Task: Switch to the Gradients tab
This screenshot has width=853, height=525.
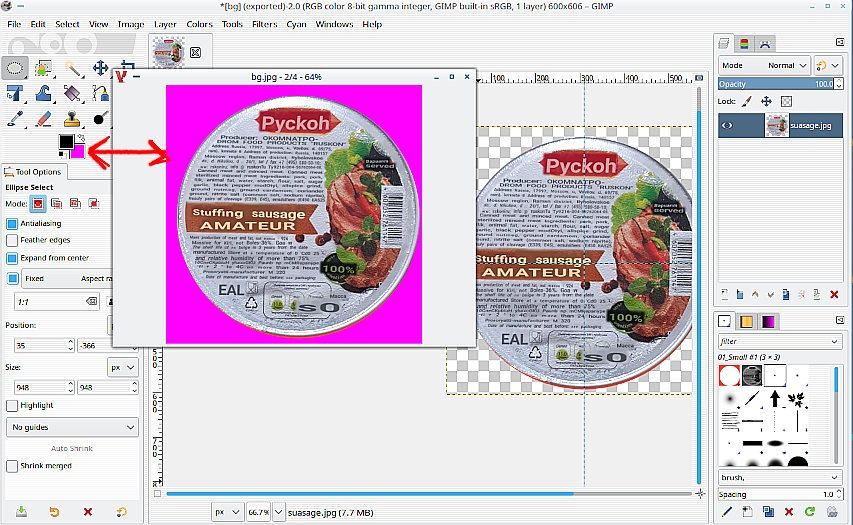Action: [768, 322]
